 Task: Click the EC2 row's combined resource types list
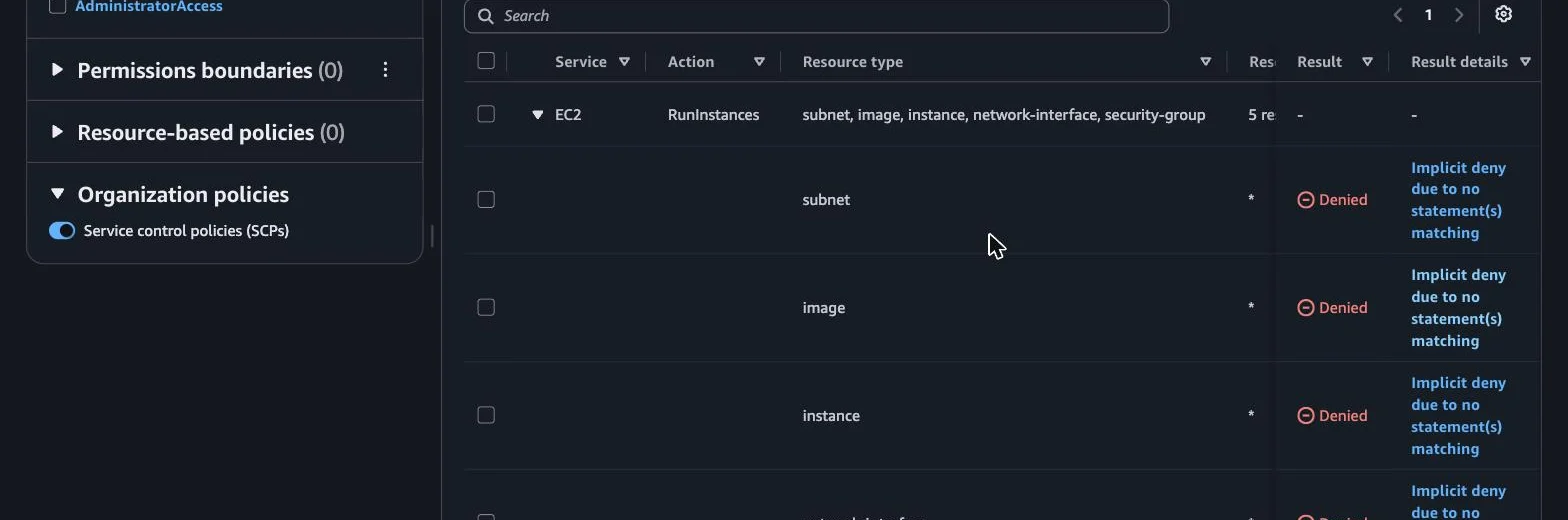click(1004, 115)
